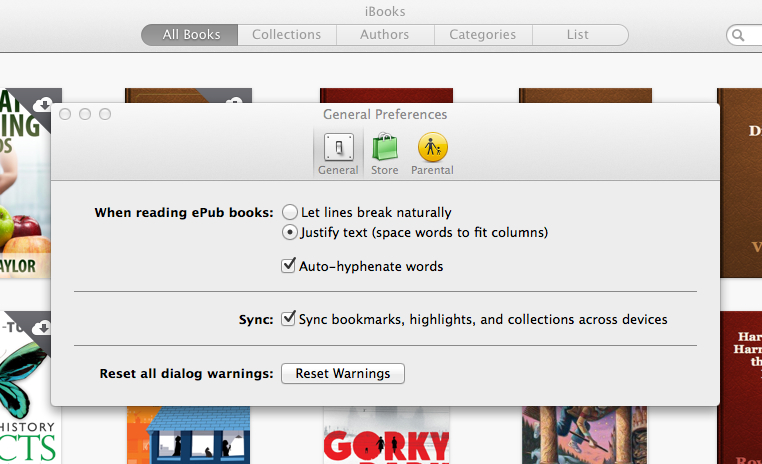Switch to List view
This screenshot has height=464, width=762.
coord(580,35)
